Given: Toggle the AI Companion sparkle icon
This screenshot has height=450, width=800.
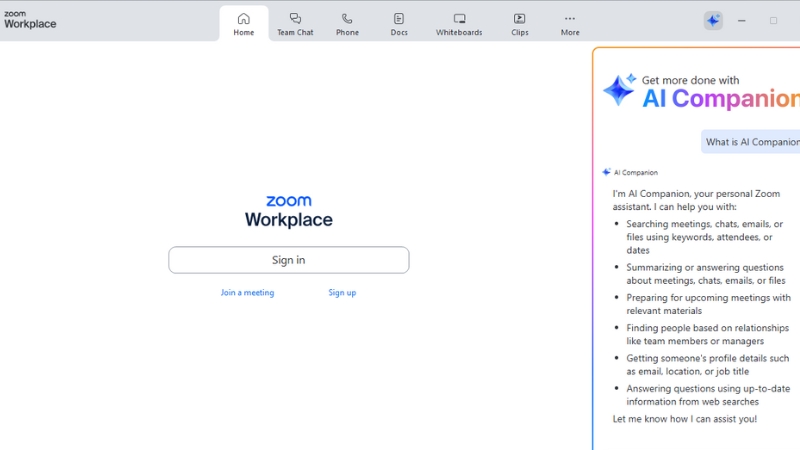Looking at the screenshot, I should point(713,20).
